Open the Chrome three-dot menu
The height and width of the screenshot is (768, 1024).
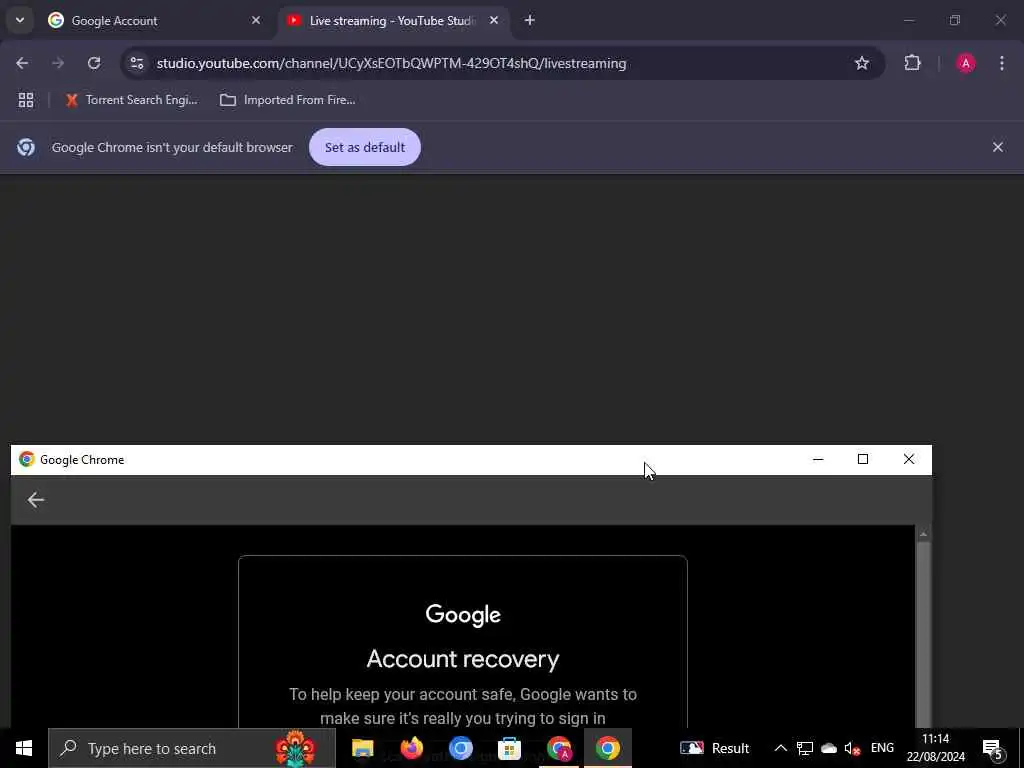point(1002,63)
